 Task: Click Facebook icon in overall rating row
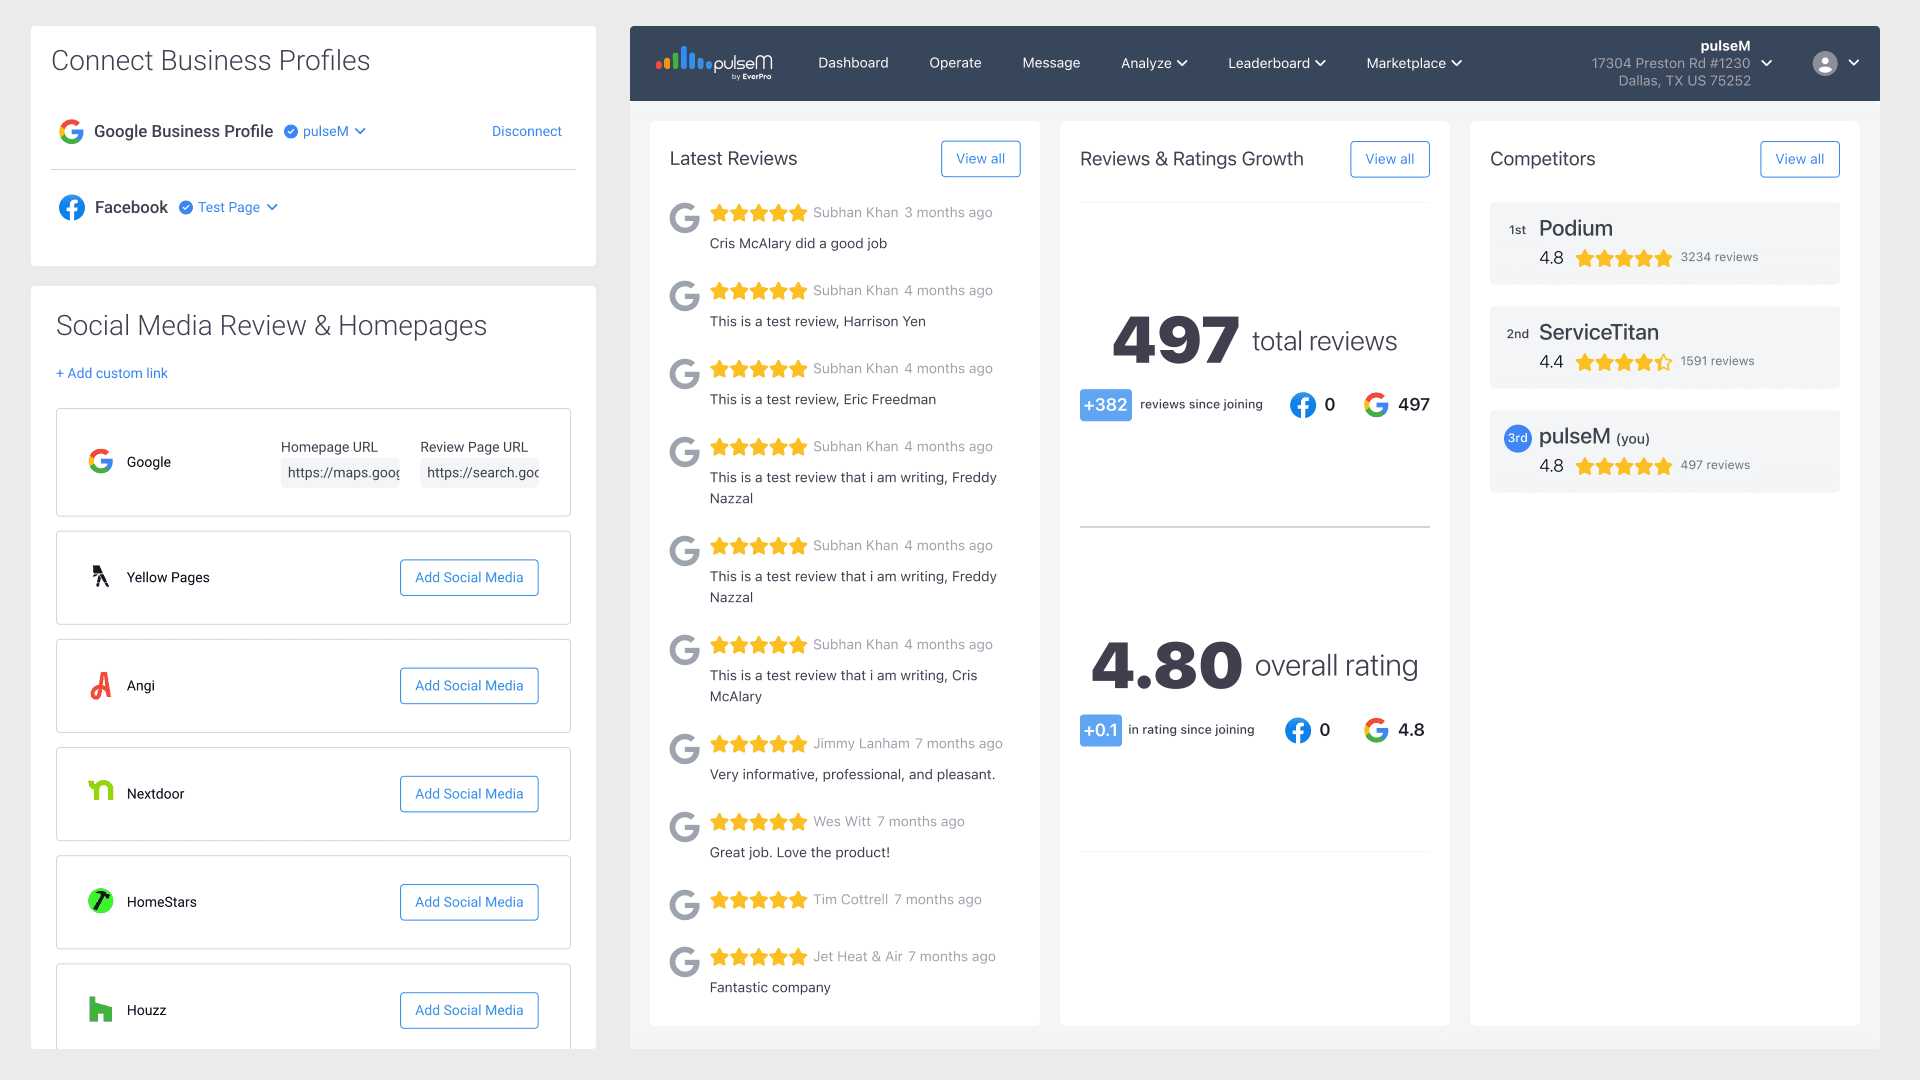point(1298,730)
